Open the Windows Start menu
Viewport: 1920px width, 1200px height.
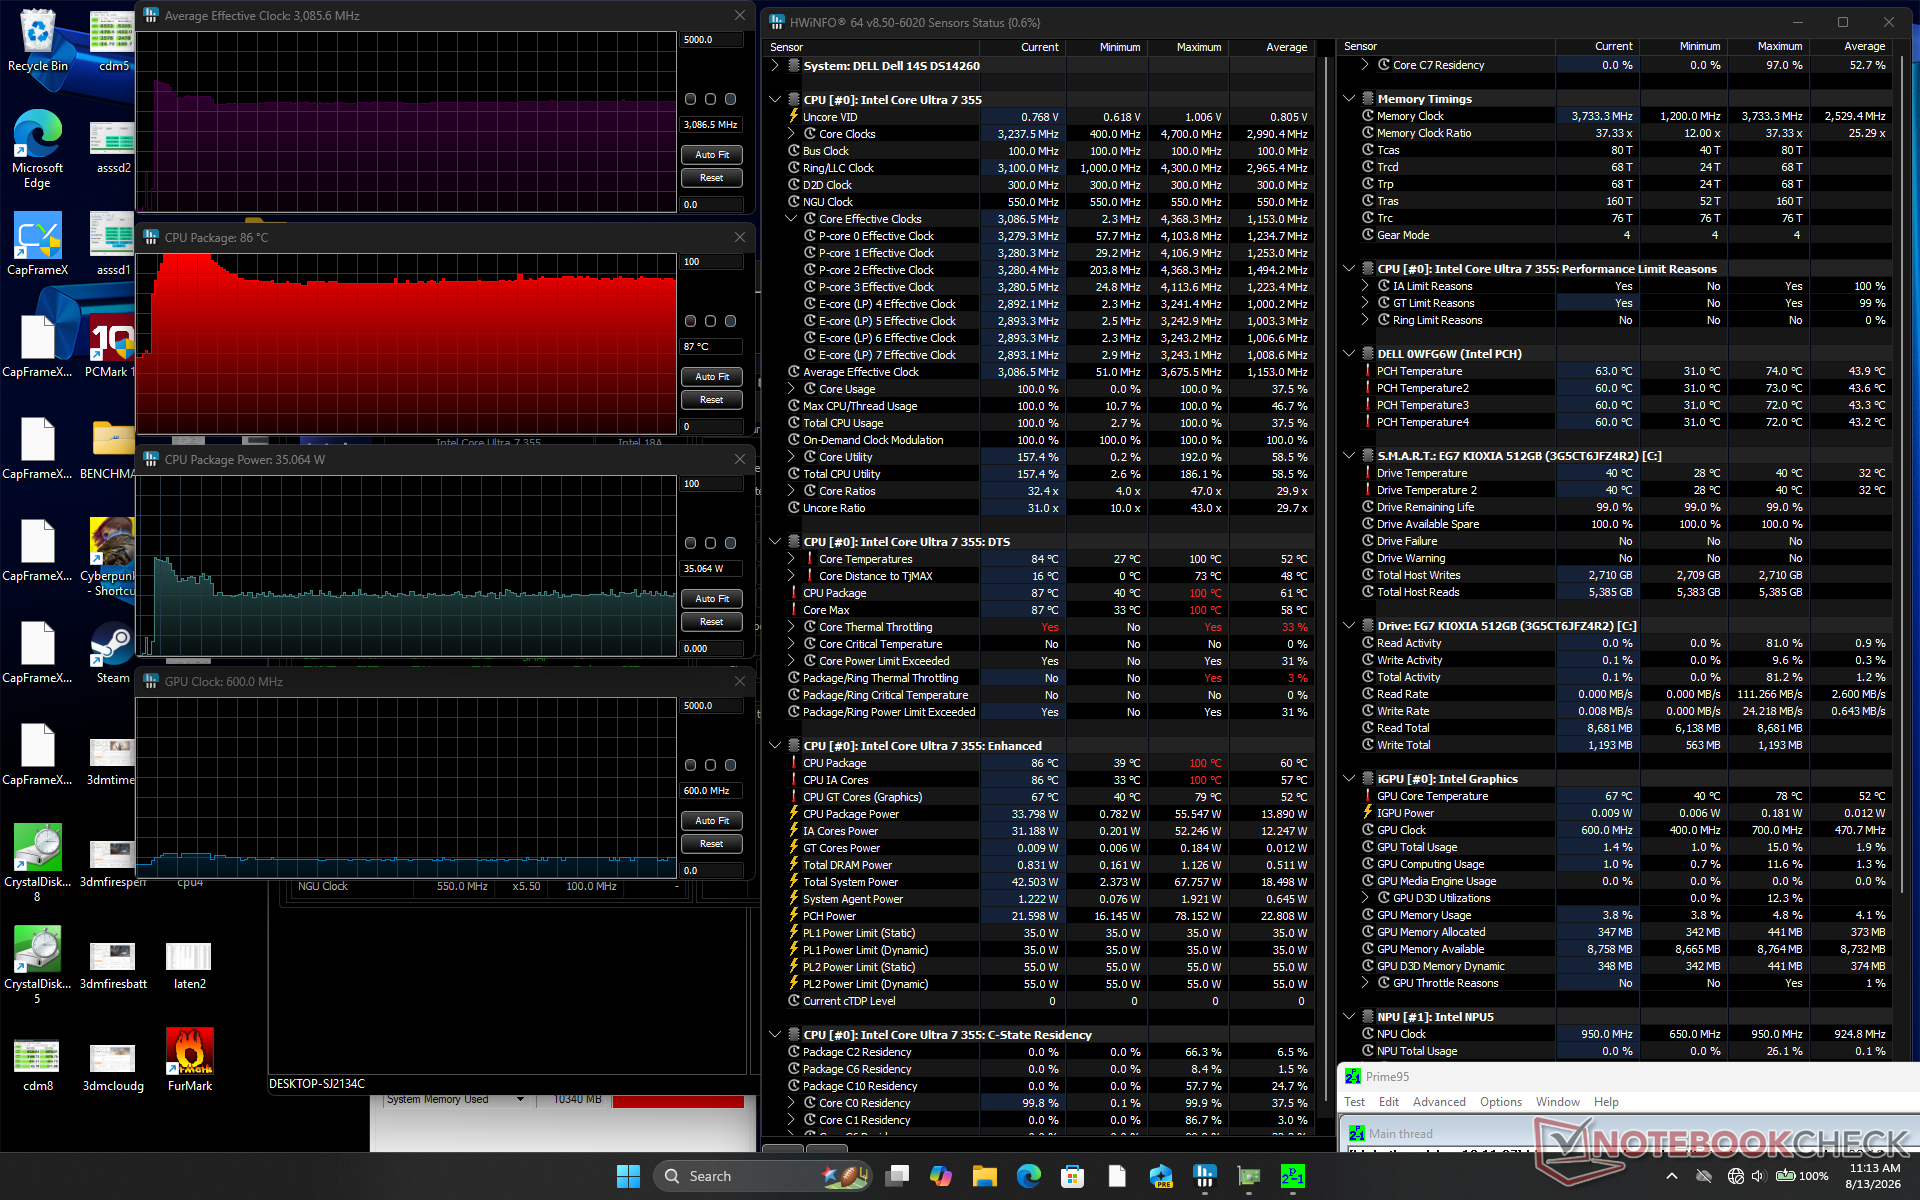click(628, 1176)
